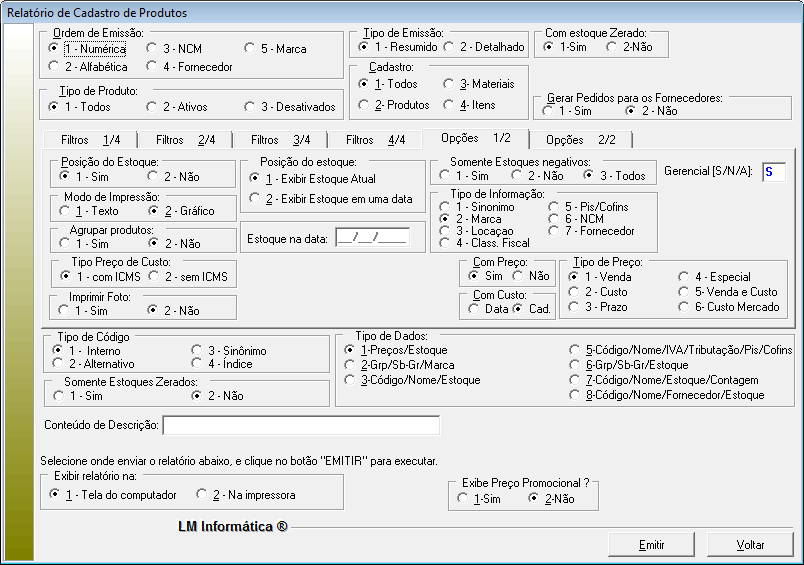Select '2 - Detalhado' emission type
Image resolution: width=804 pixels, height=565 pixels.
pyautogui.click(x=449, y=47)
